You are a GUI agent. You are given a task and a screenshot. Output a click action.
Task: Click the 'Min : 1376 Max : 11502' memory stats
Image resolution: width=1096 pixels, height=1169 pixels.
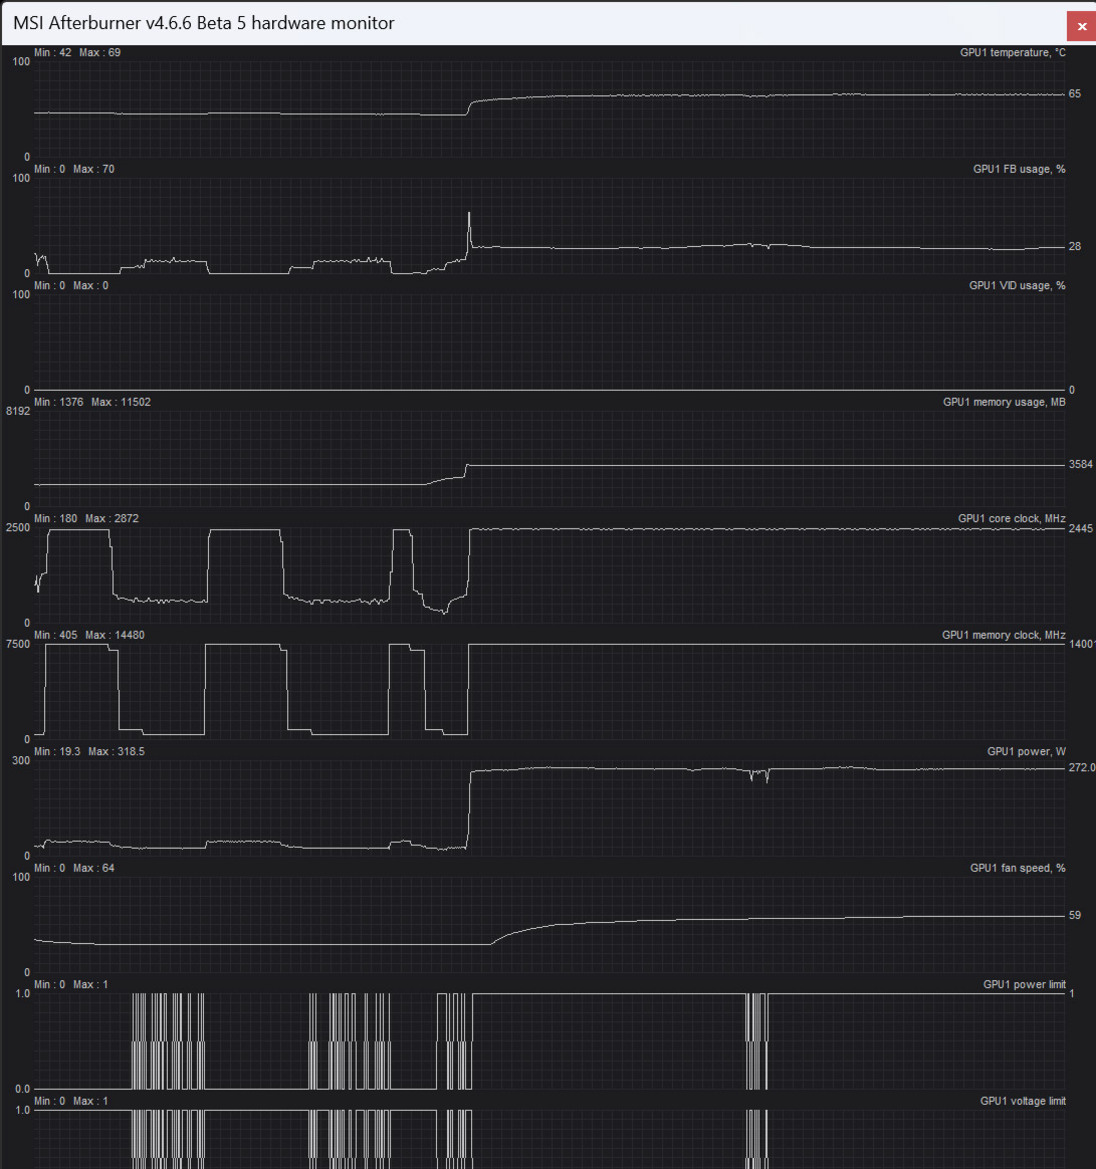click(x=92, y=402)
